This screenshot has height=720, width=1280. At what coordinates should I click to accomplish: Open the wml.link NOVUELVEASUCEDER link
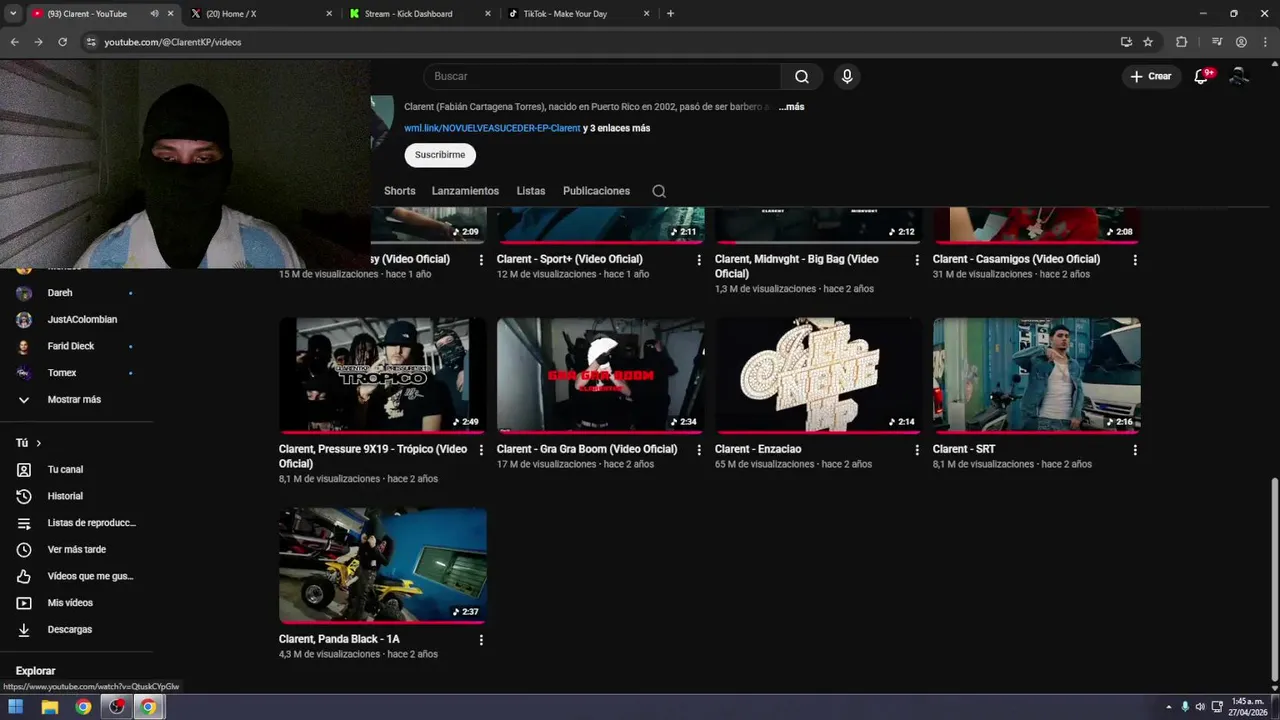[x=492, y=129]
